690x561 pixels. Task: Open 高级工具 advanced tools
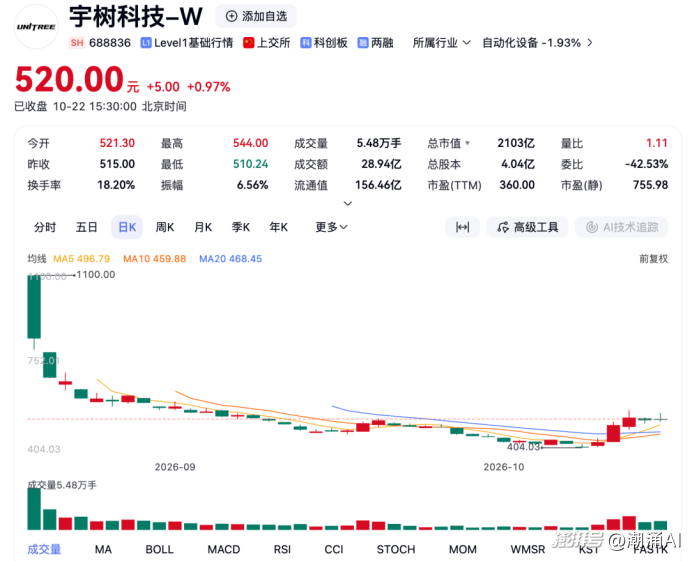point(527,227)
